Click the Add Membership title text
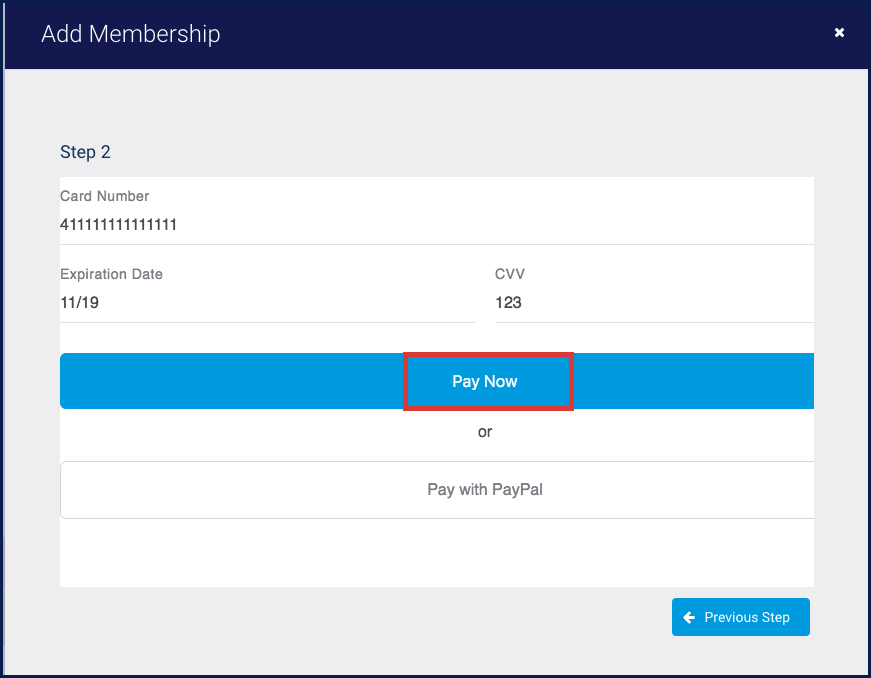Image resolution: width=871 pixels, height=678 pixels. [130, 34]
